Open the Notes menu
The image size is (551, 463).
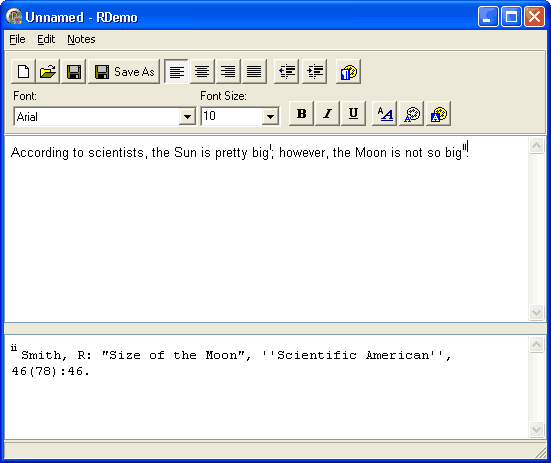coord(81,39)
